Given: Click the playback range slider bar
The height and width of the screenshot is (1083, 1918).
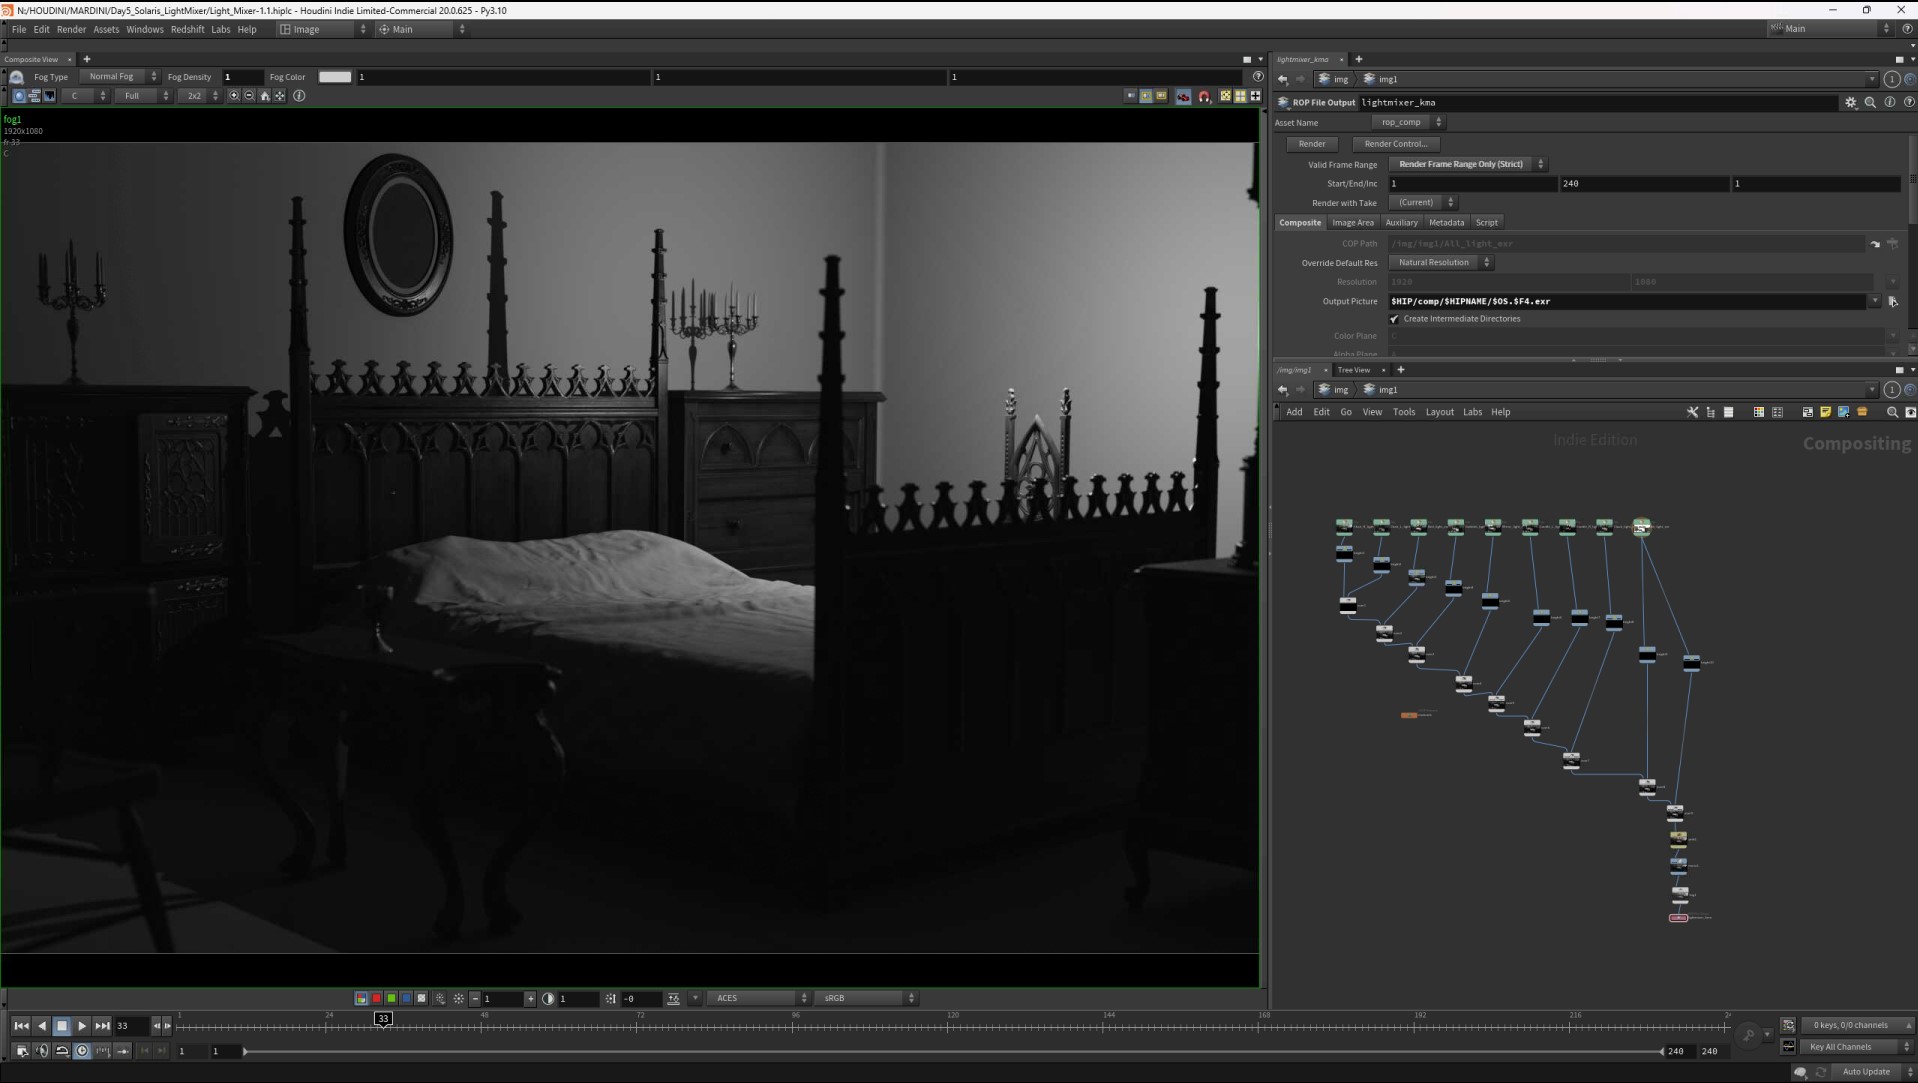Looking at the screenshot, I should pyautogui.click(x=953, y=1051).
